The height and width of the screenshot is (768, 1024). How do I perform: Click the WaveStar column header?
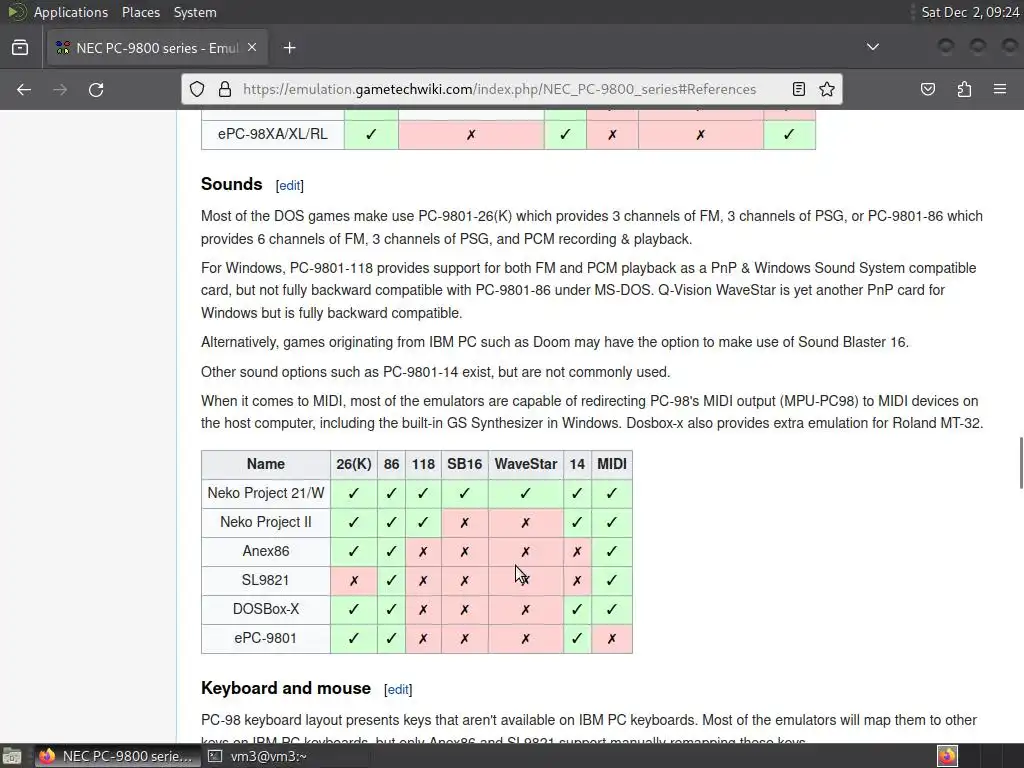pyautogui.click(x=526, y=464)
